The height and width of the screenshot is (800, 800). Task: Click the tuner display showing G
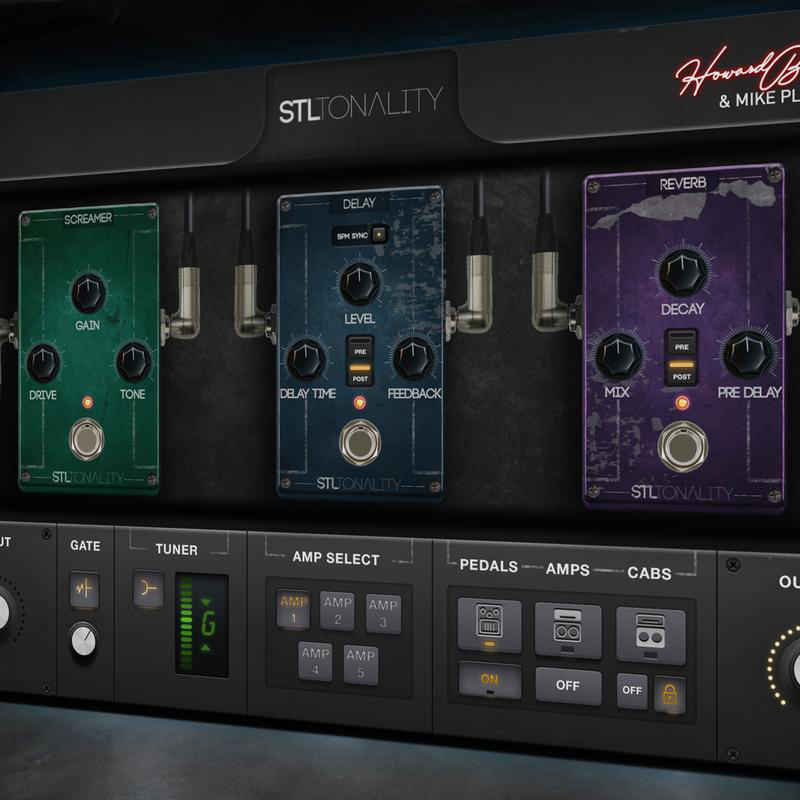(202, 625)
